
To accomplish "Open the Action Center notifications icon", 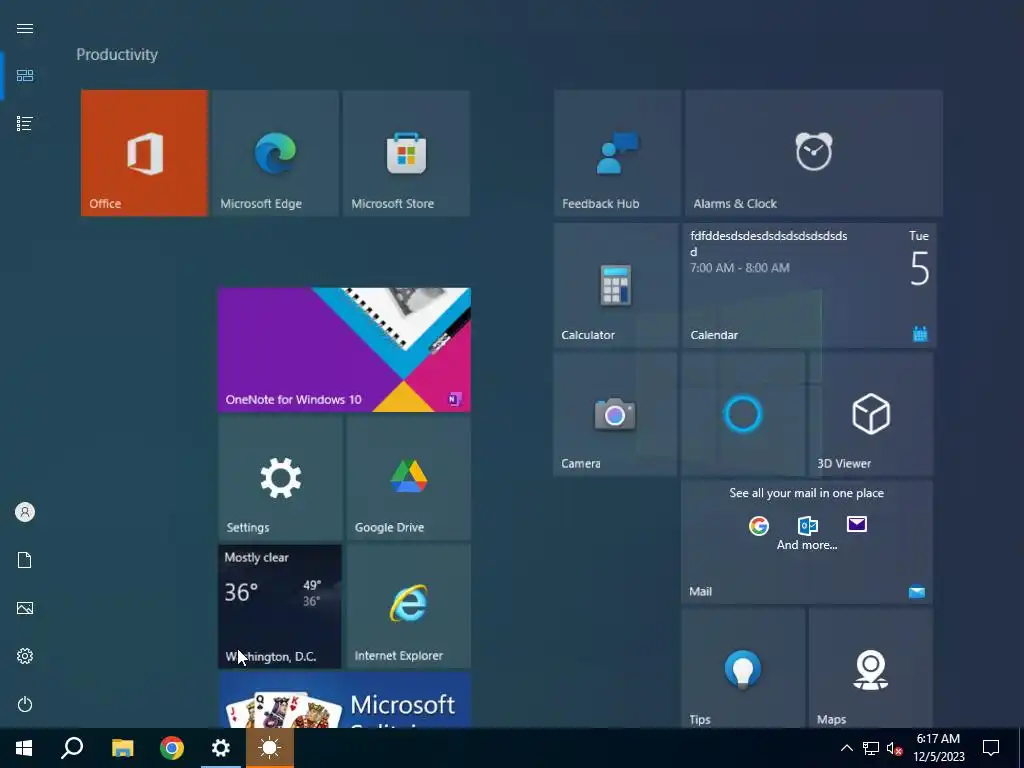I will [991, 748].
